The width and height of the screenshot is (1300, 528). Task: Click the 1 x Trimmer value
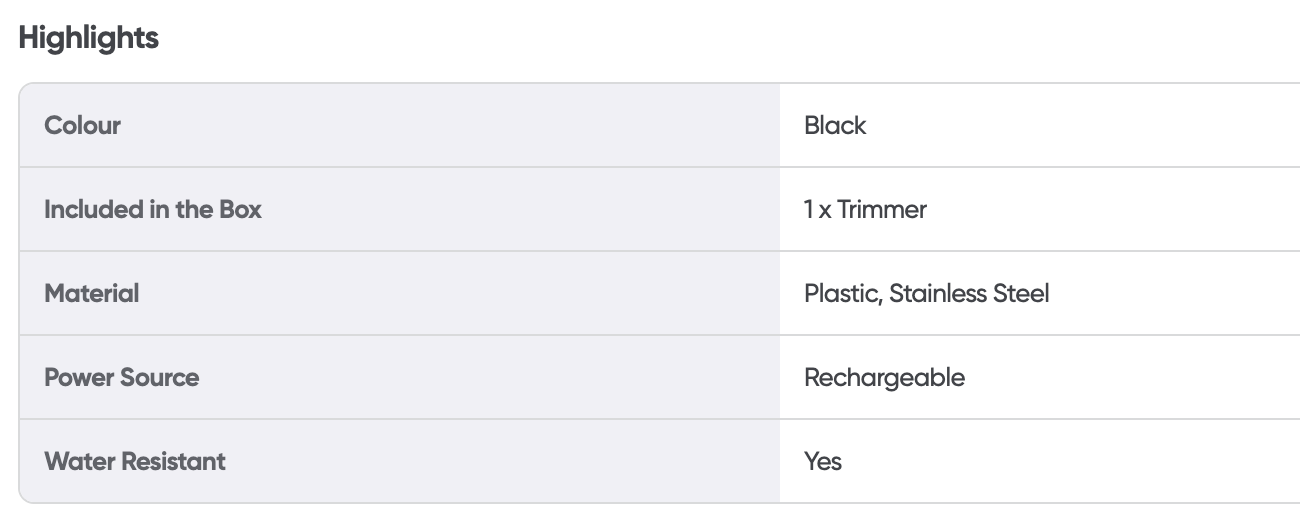click(865, 210)
